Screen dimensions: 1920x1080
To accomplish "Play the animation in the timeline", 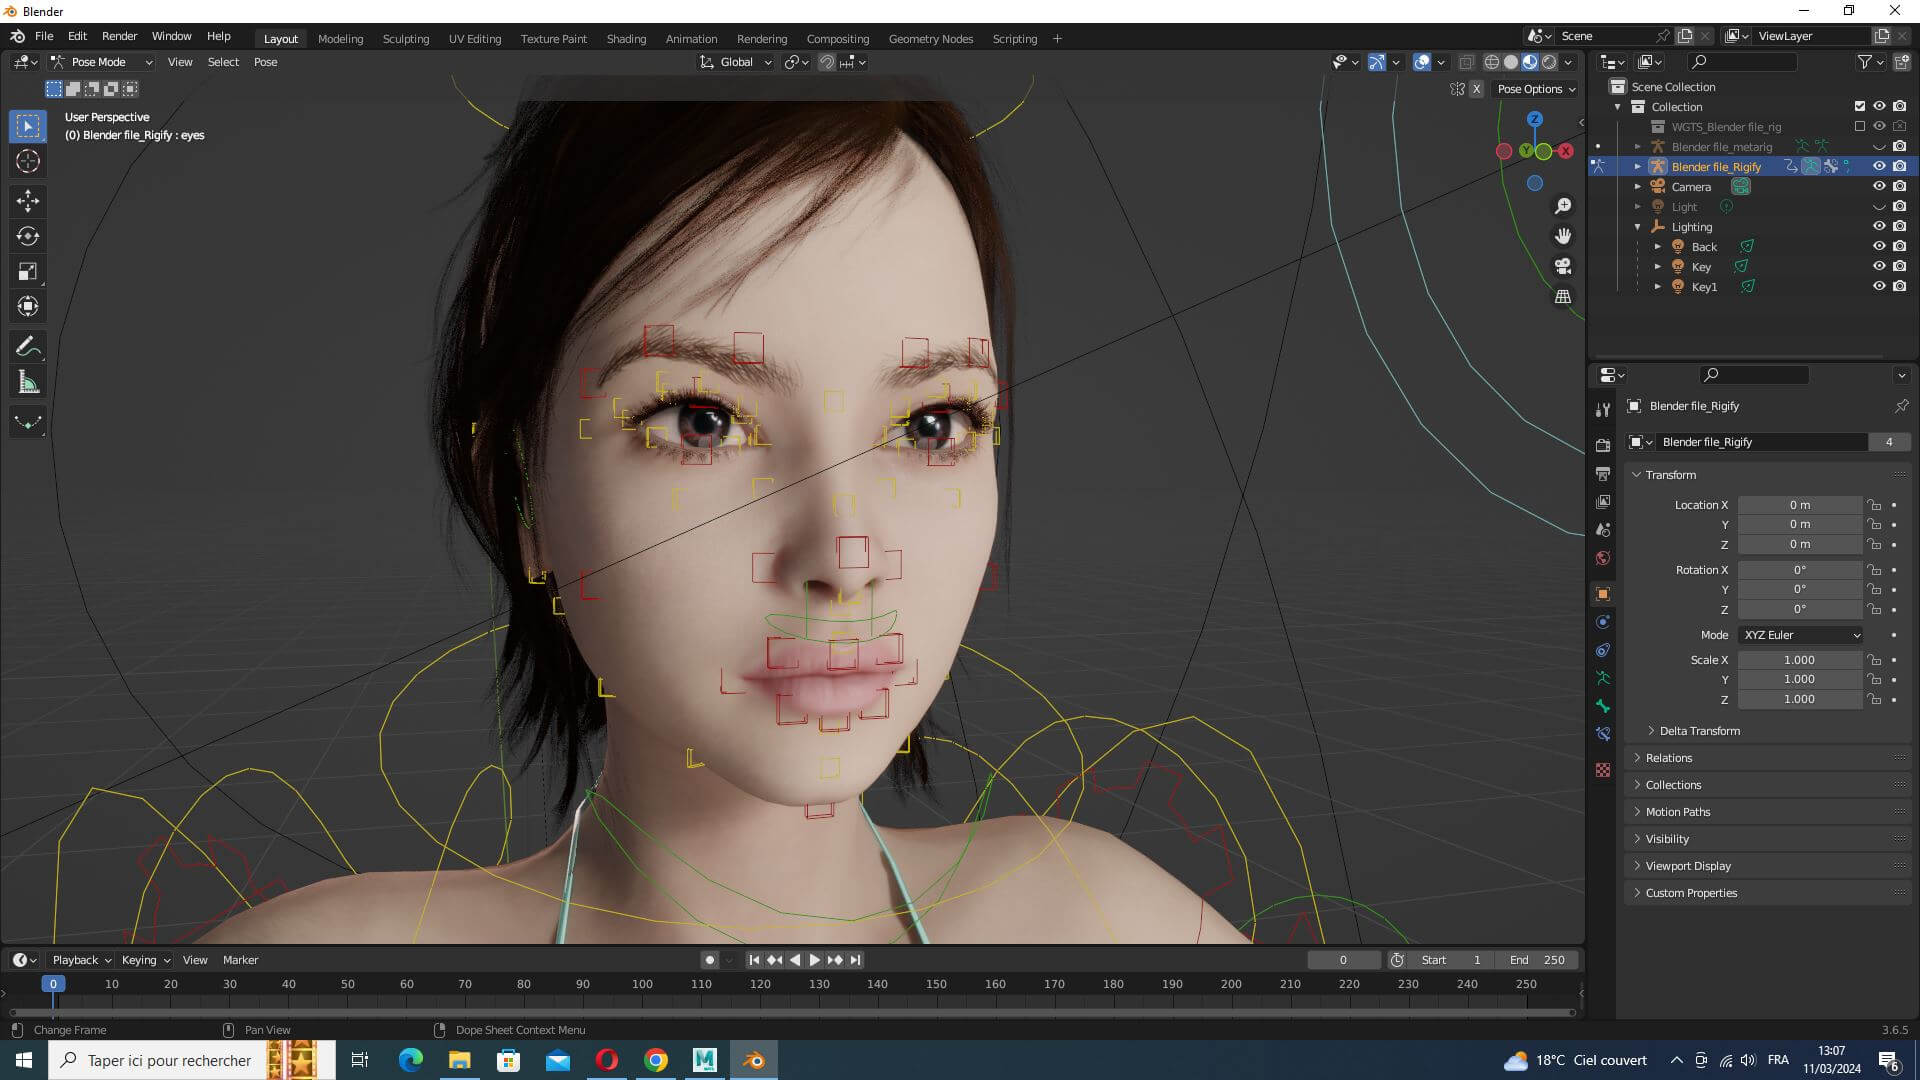I will 814,960.
